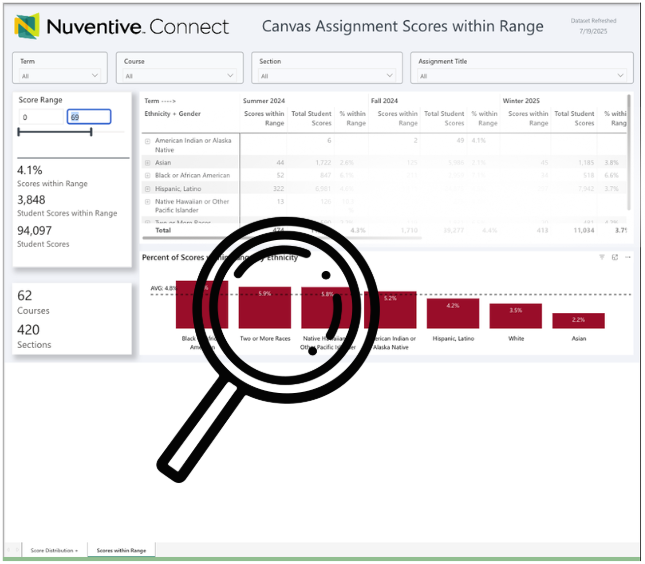Open the Course filter dropdown
Screen dimensions: 645x564
pos(179,75)
